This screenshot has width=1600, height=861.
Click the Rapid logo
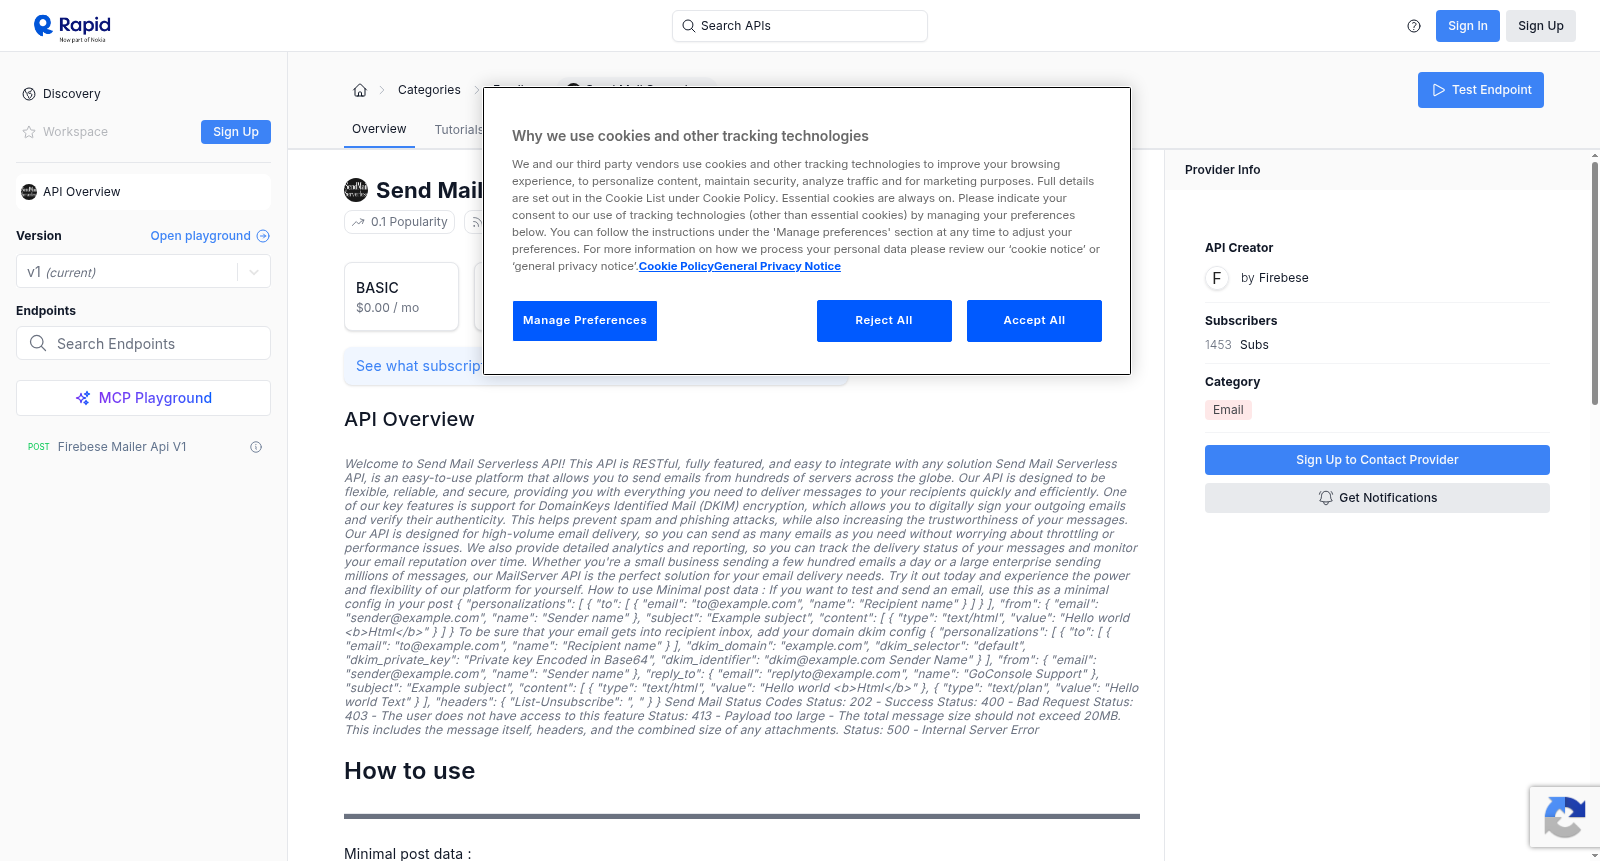click(x=72, y=27)
